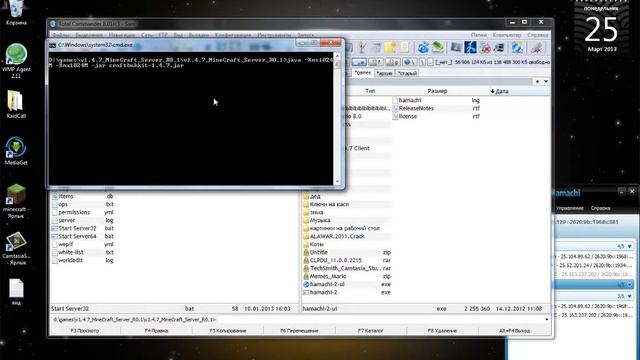Viewport: 640px width, 360px height.
Task: Click the red-and-white toolbar icon
Action: [485, 48]
